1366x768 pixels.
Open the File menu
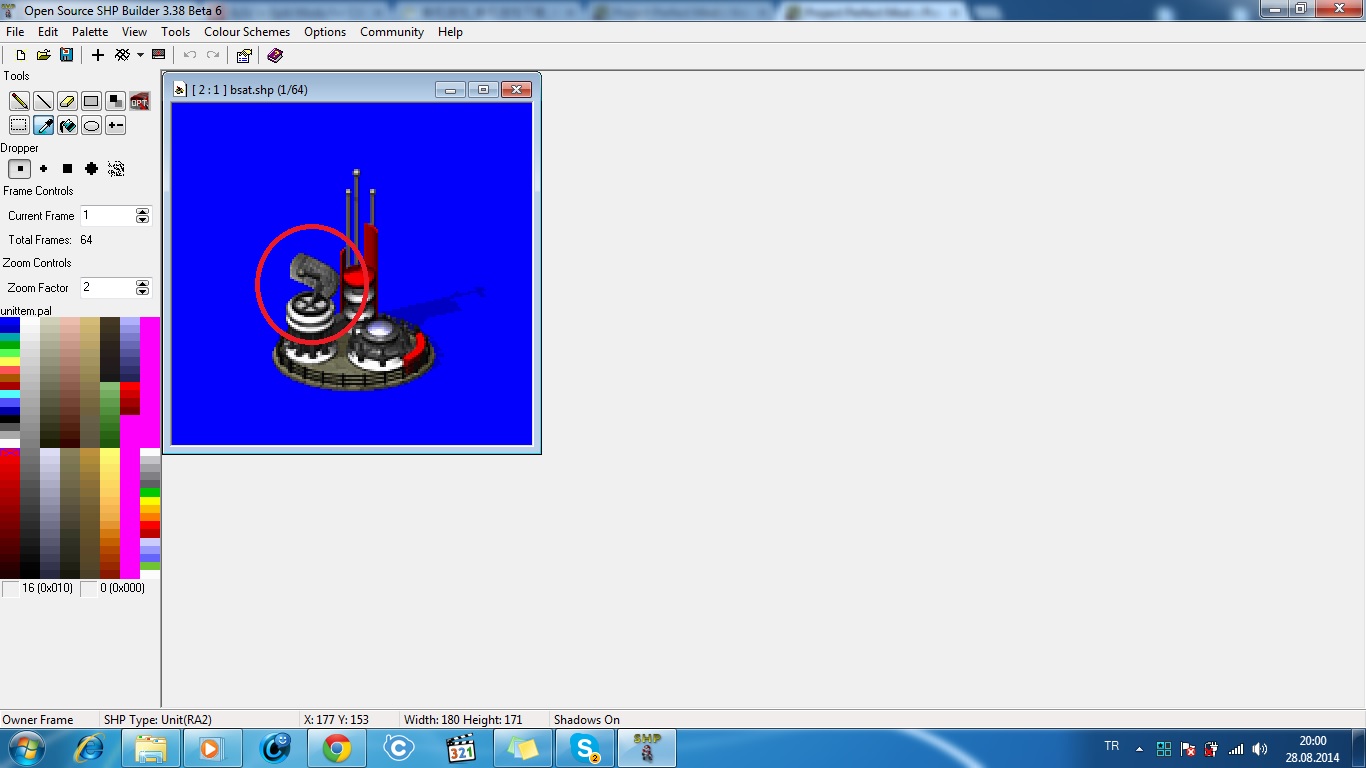point(15,32)
